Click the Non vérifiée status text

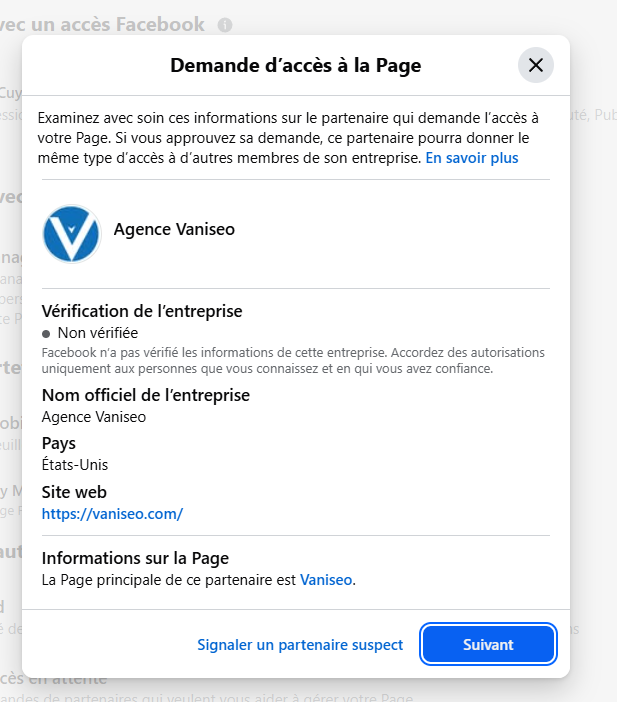98,333
